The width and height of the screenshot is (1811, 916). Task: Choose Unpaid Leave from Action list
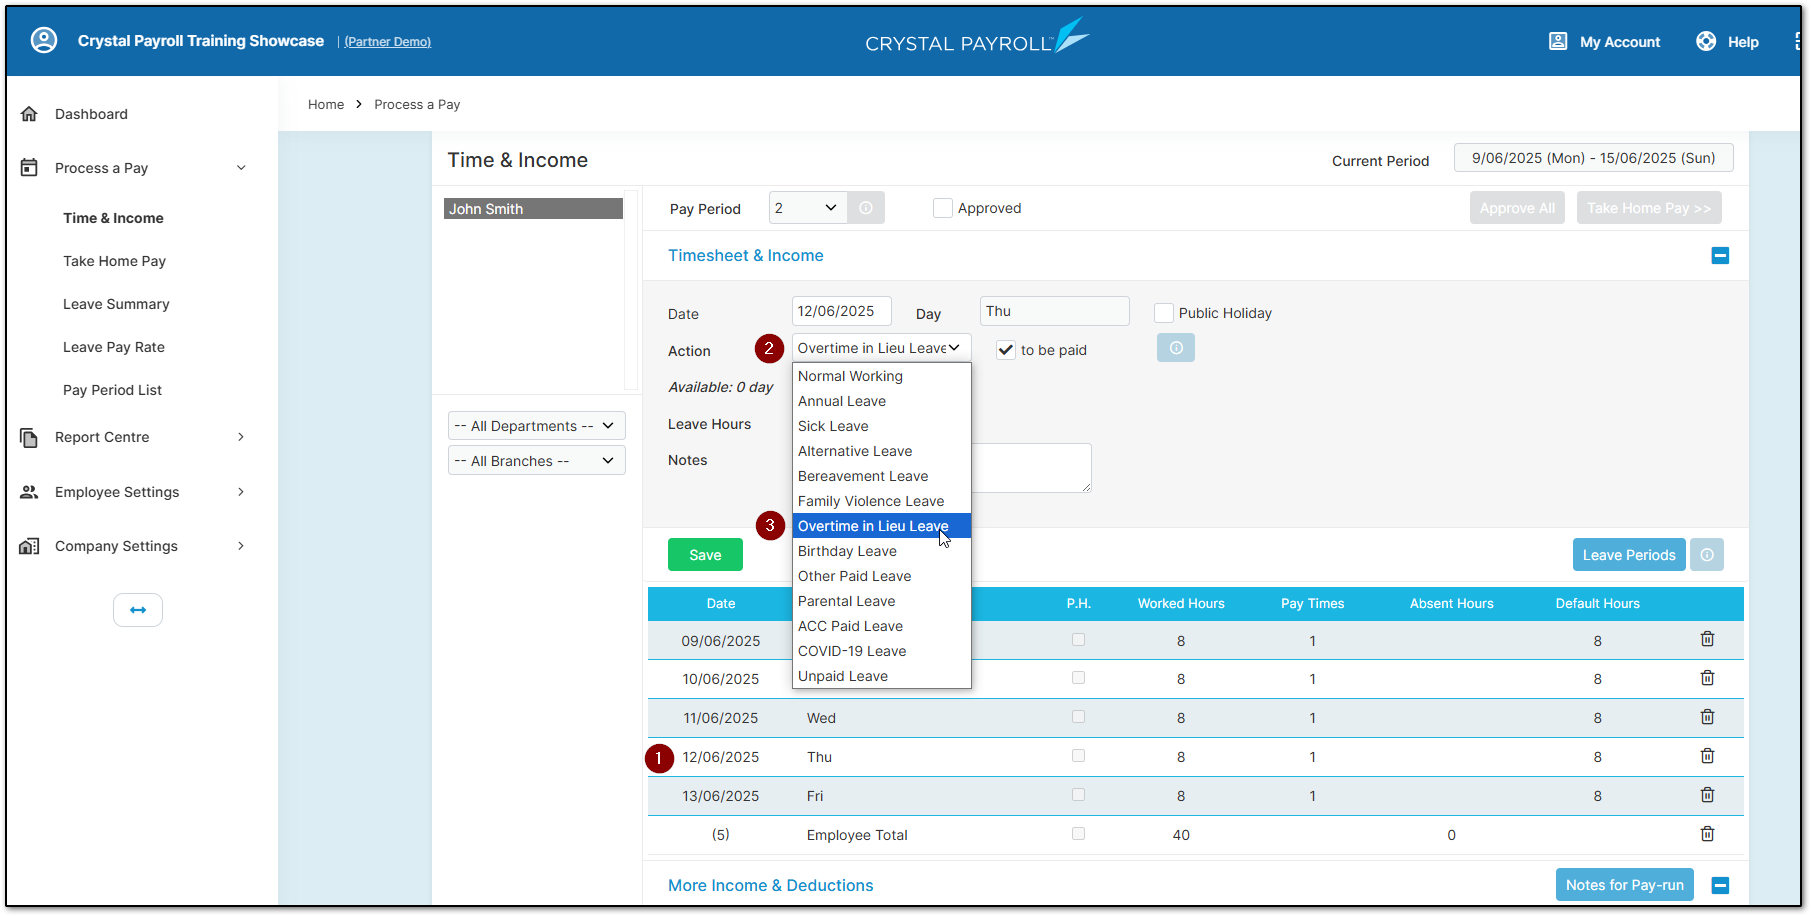coord(881,676)
